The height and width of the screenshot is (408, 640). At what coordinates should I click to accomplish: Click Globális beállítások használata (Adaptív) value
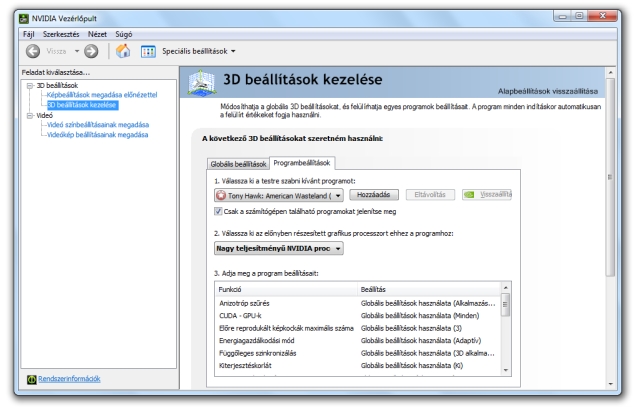tap(421, 341)
